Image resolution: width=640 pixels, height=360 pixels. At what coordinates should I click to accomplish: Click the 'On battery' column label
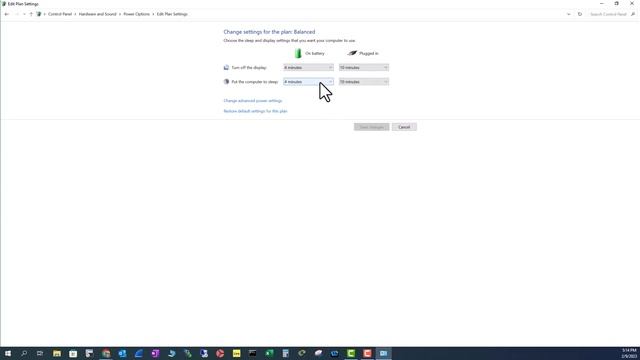[315, 53]
